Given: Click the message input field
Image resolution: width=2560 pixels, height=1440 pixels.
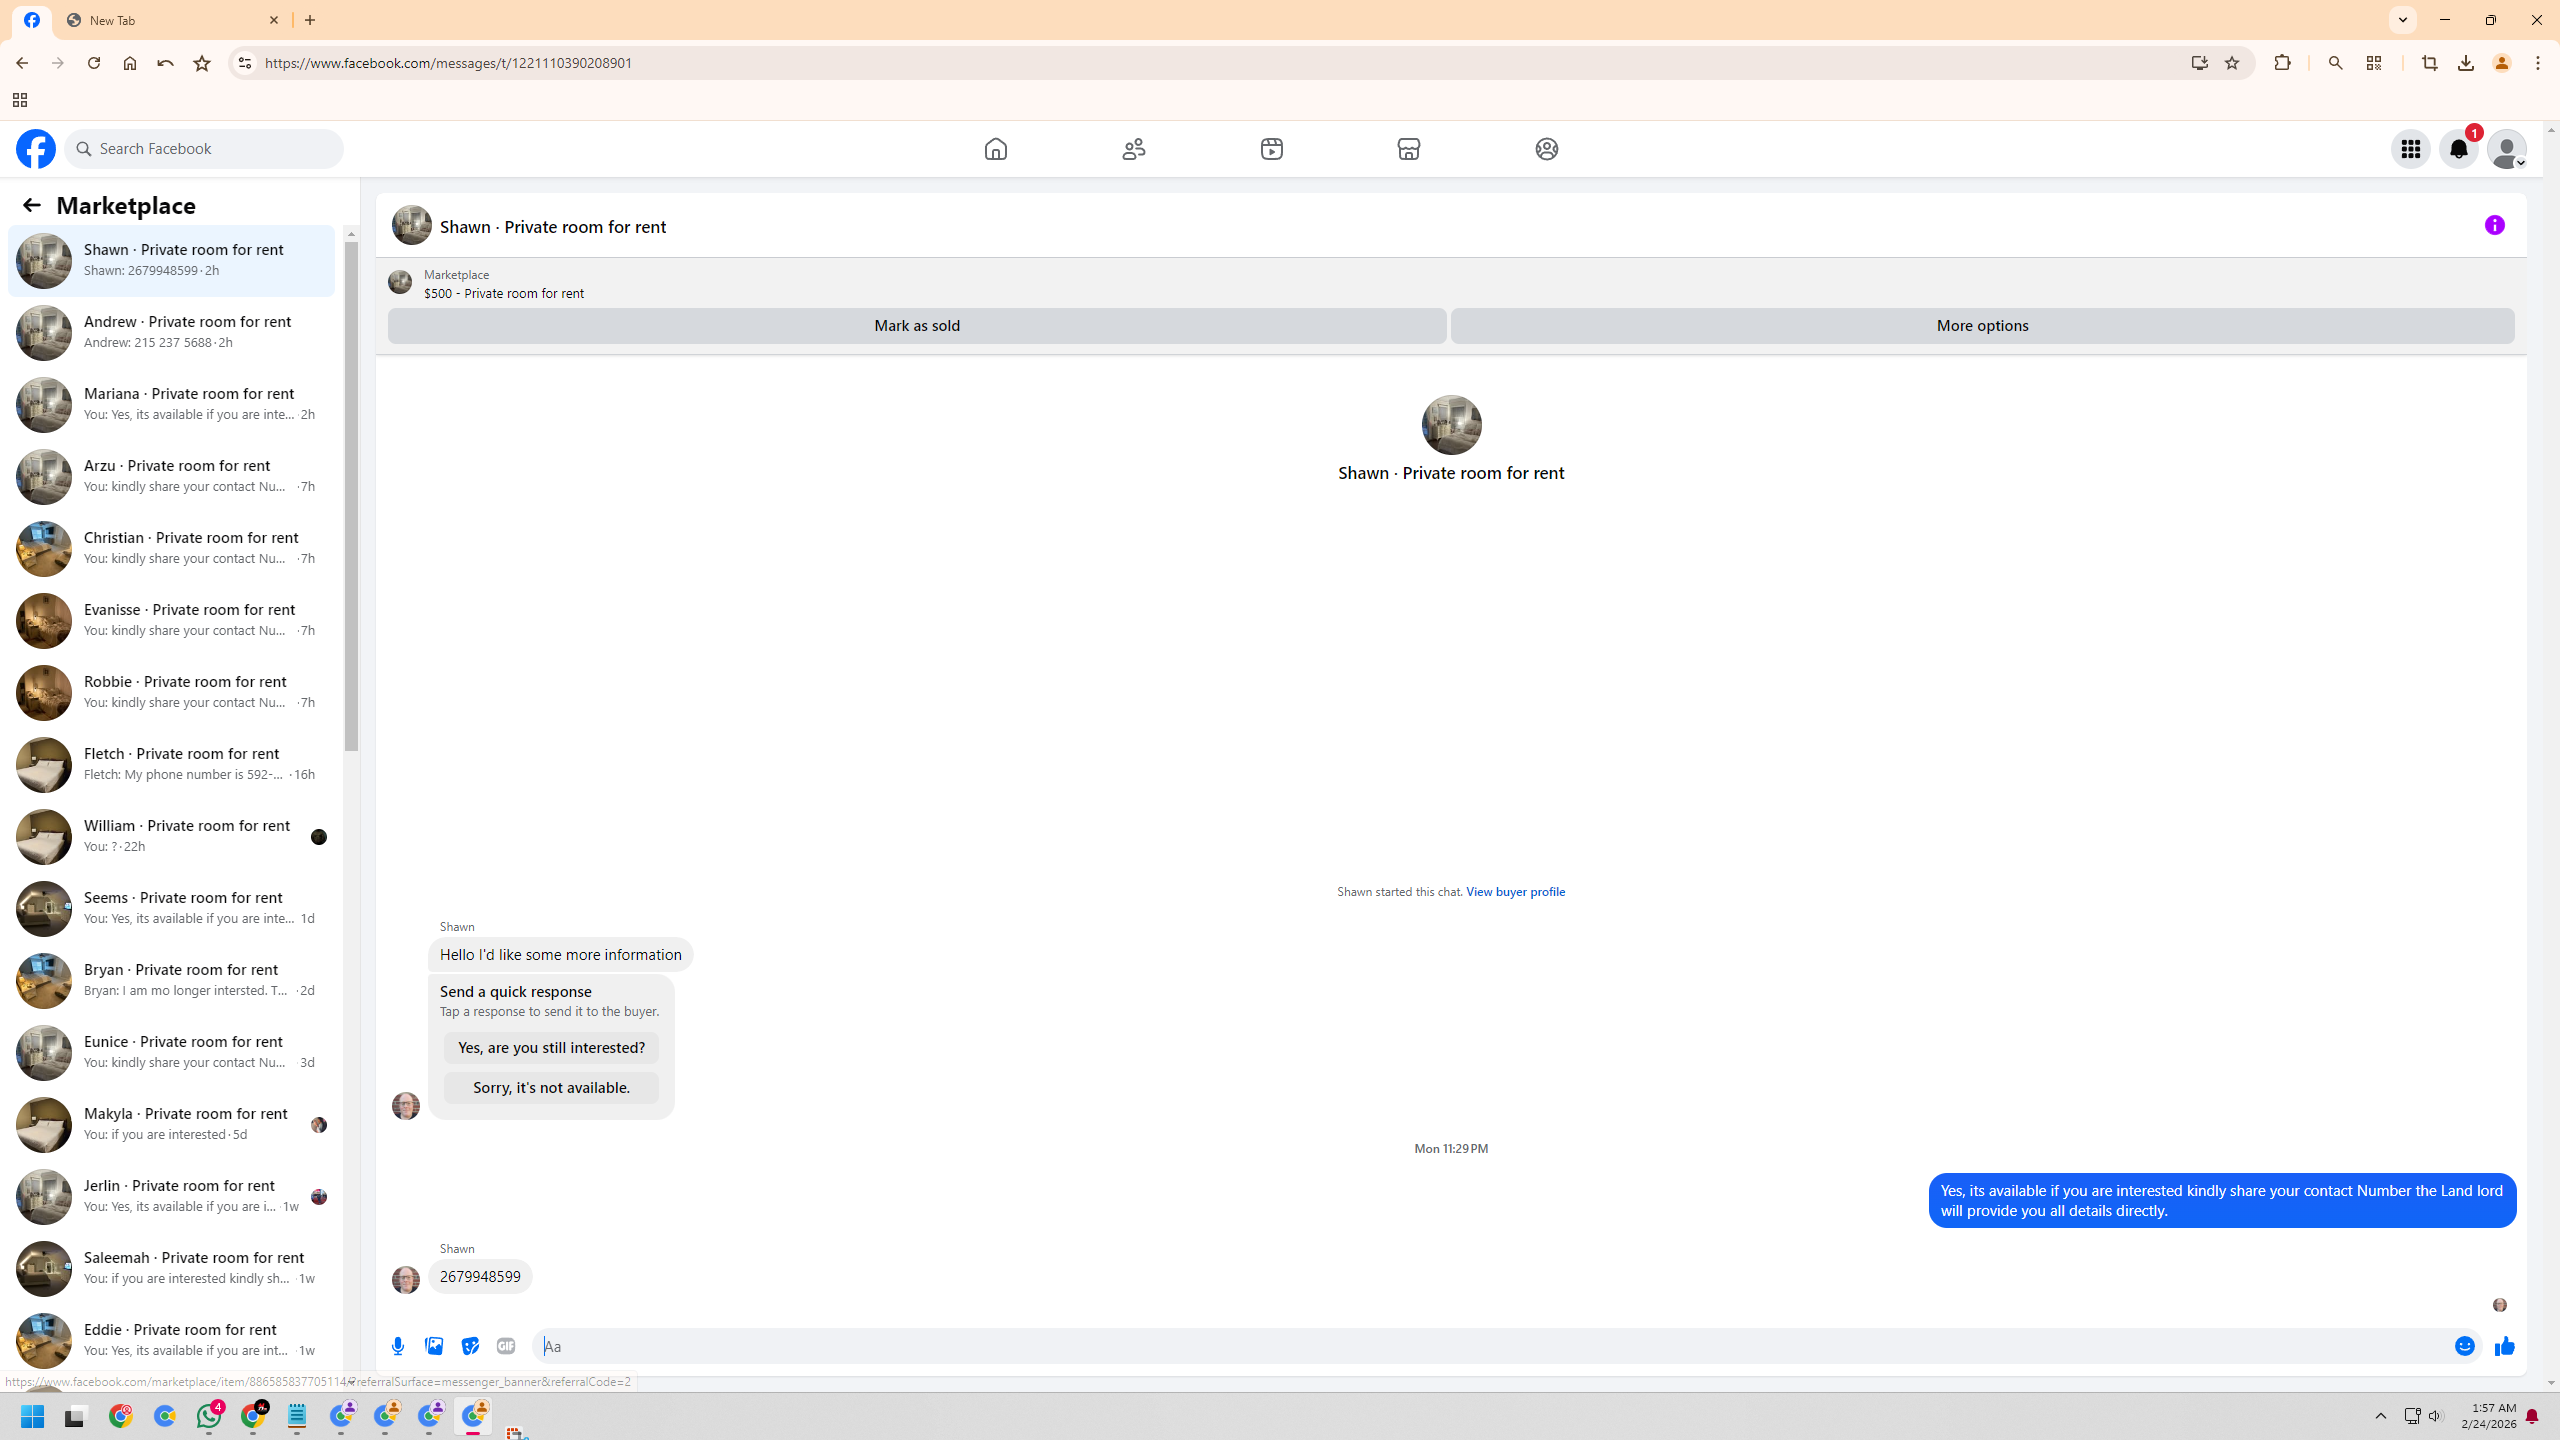Looking at the screenshot, I should click(x=1400, y=1346).
